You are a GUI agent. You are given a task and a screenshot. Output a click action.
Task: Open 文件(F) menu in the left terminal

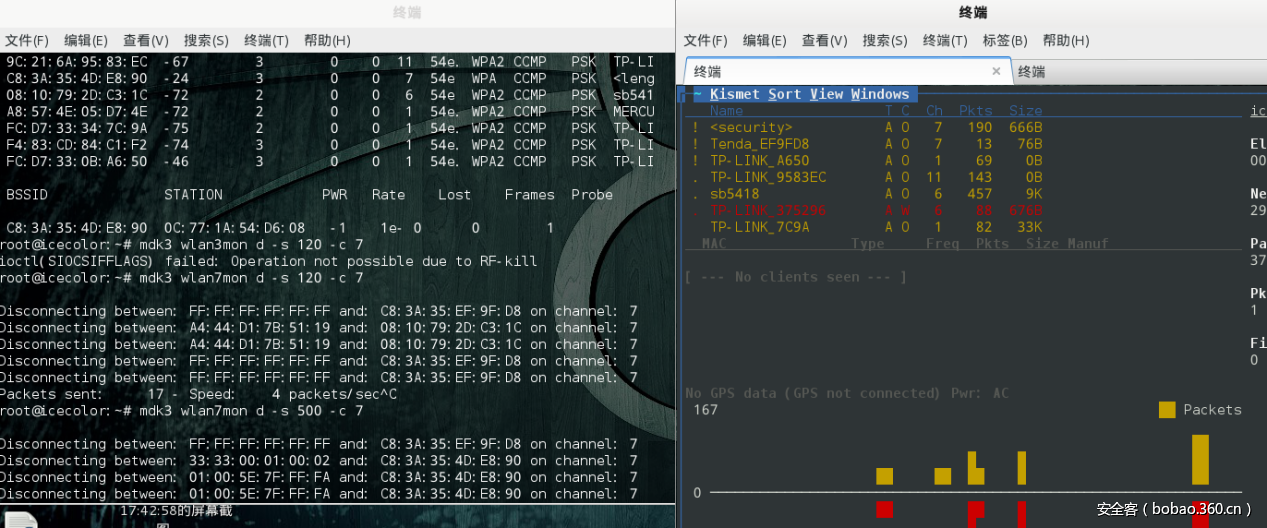tap(27, 41)
